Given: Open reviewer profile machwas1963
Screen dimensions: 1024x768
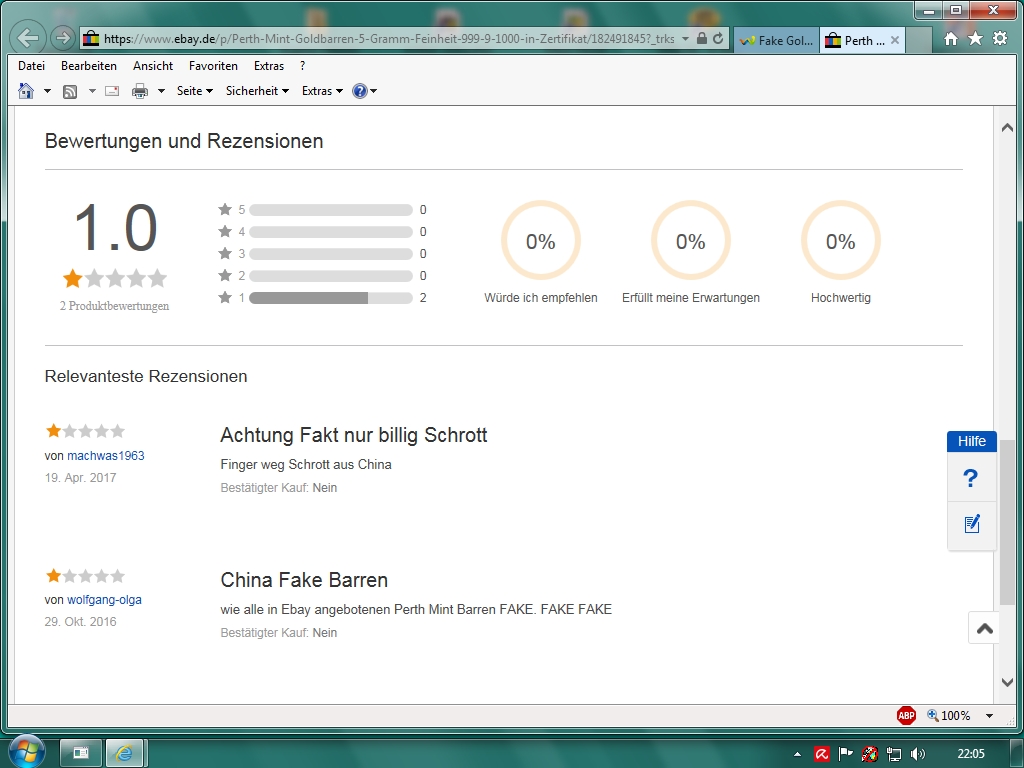Looking at the screenshot, I should pyautogui.click(x=106, y=456).
